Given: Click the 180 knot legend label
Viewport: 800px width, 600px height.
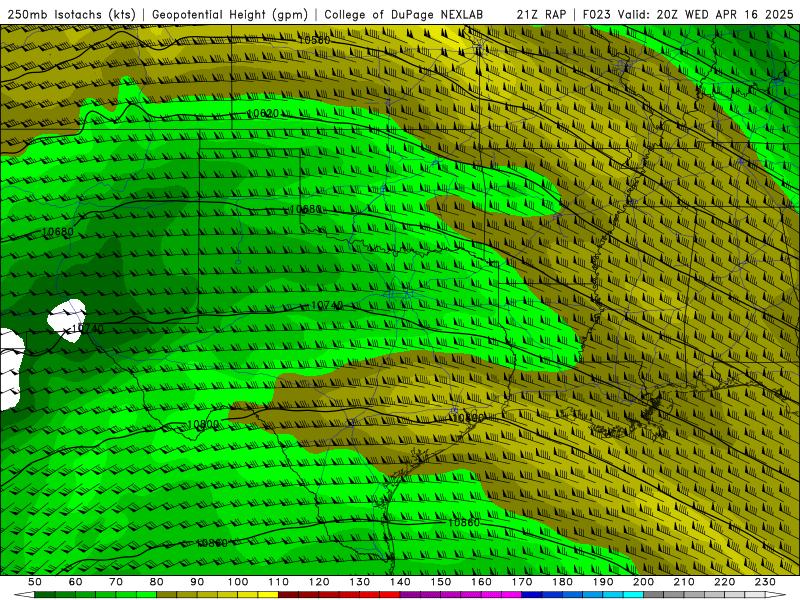Looking at the screenshot, I should (x=563, y=582).
